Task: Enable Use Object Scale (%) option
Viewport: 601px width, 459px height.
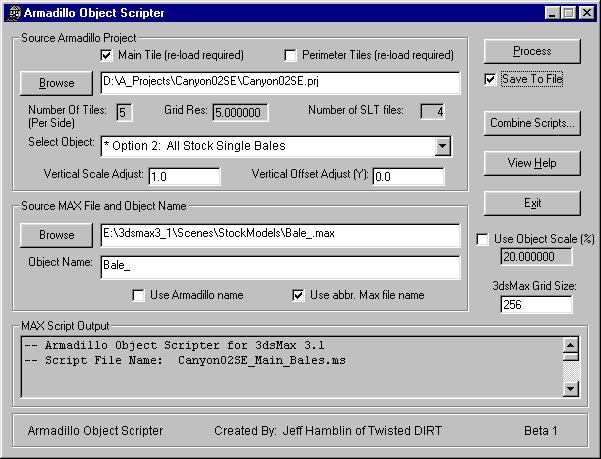Action: click(484, 240)
